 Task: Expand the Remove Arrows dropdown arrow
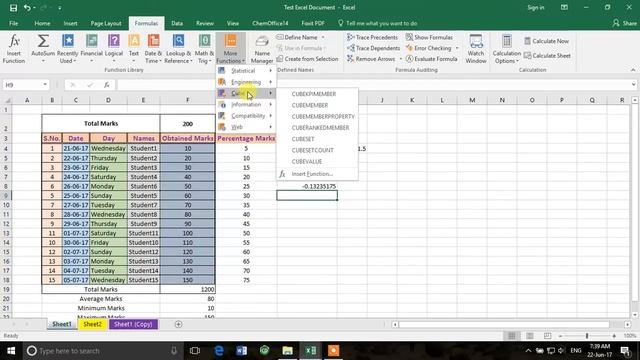[400, 59]
